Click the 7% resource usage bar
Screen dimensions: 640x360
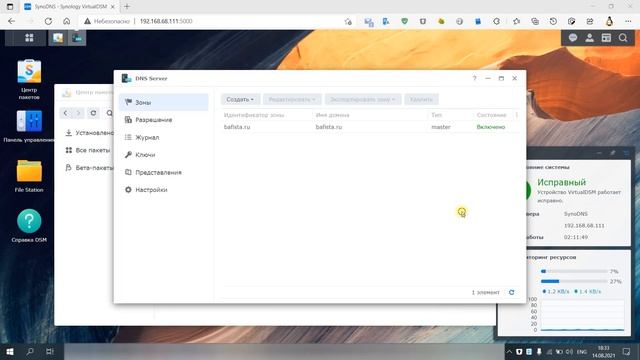pos(574,271)
